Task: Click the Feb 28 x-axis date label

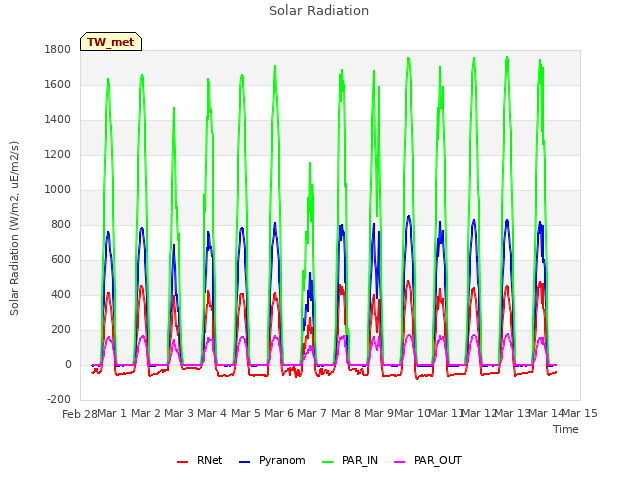Action: [x=80, y=414]
